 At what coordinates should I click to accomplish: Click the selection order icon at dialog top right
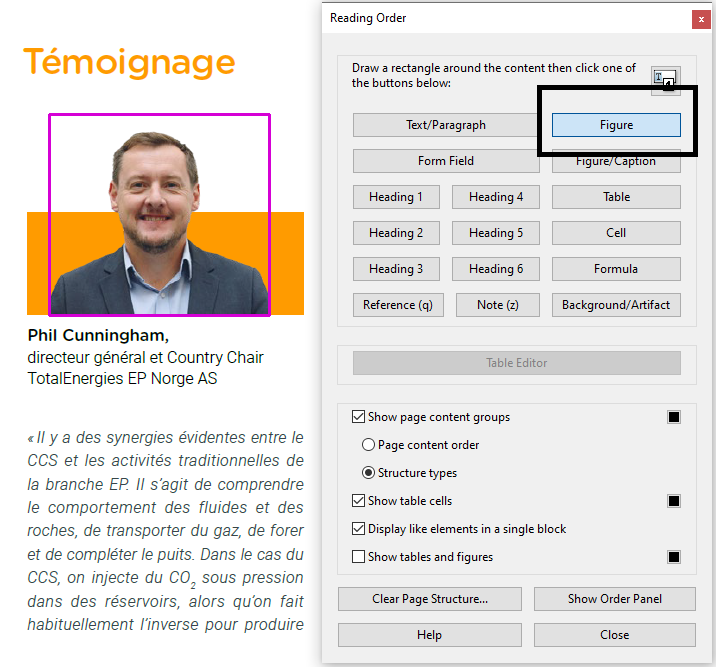click(x=665, y=80)
